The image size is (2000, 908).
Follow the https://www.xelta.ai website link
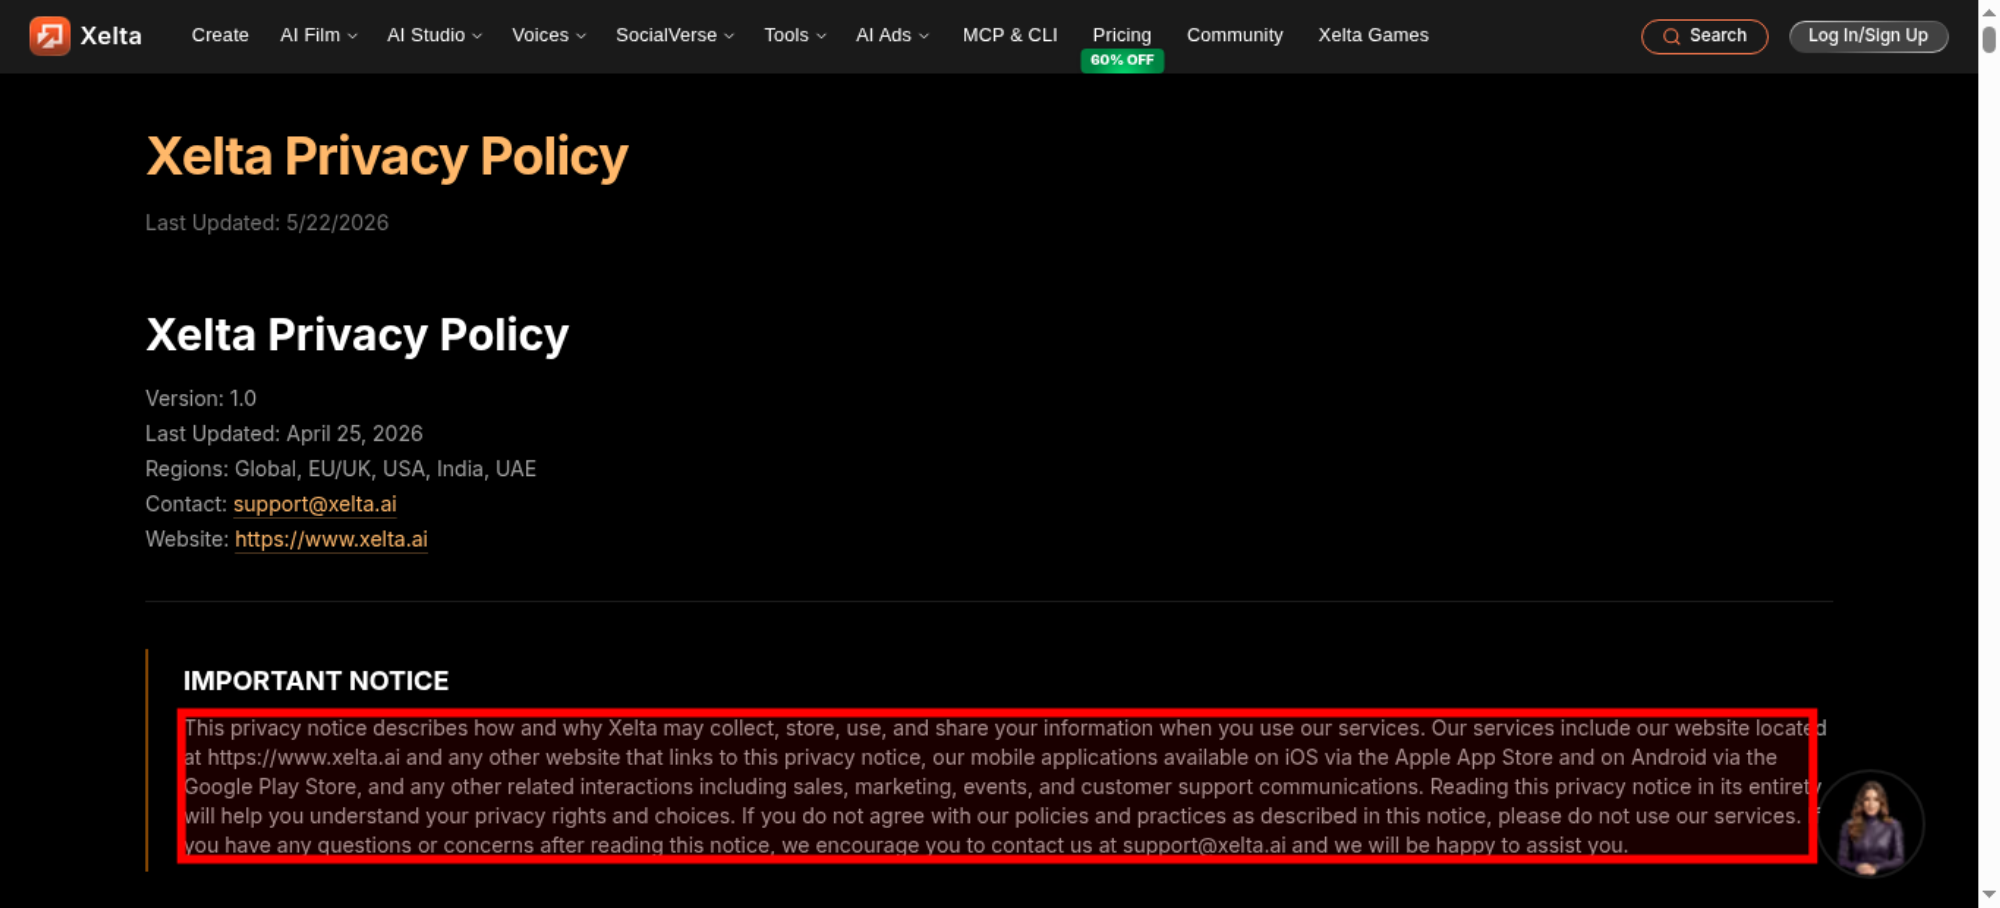331,539
